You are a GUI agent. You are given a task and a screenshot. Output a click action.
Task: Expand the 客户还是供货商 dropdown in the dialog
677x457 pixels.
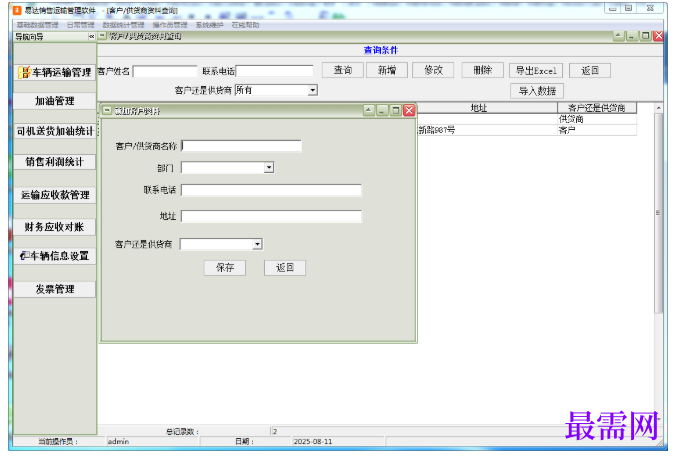tap(257, 244)
